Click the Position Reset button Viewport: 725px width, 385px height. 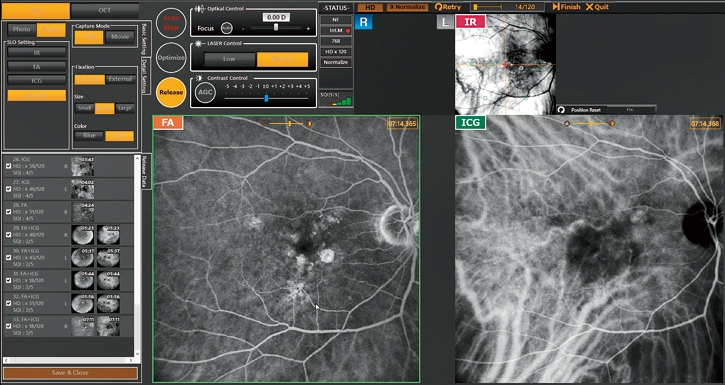tap(581, 110)
